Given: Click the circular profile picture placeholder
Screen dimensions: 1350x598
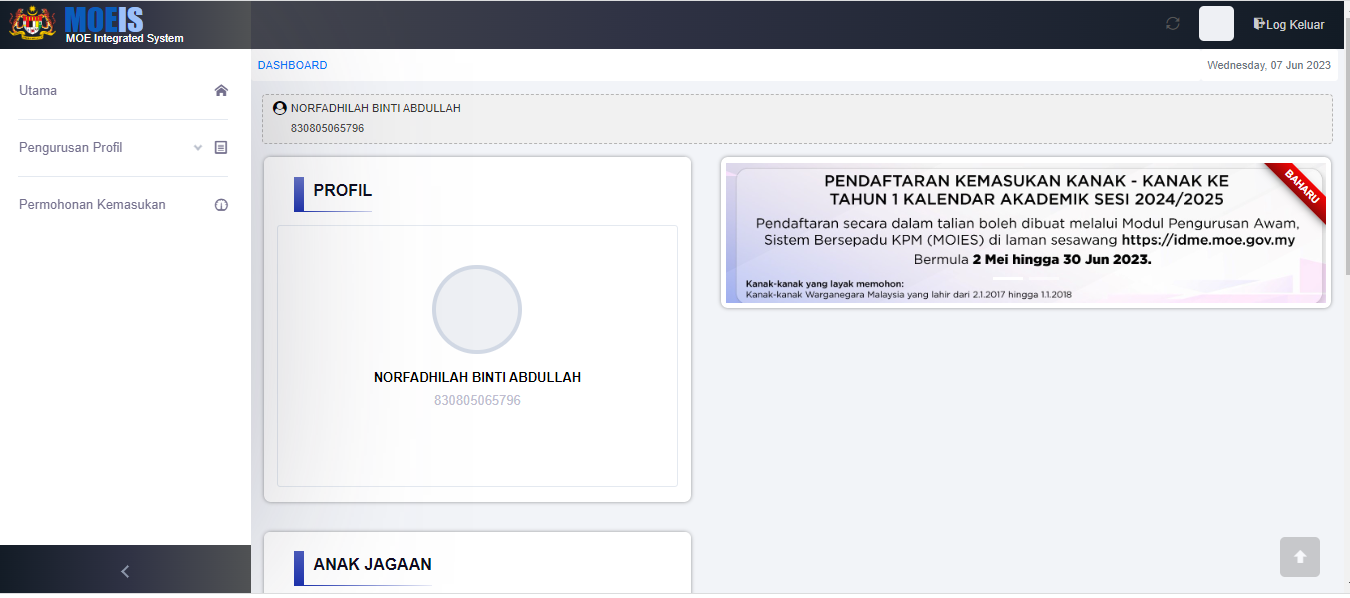Looking at the screenshot, I should coord(477,310).
